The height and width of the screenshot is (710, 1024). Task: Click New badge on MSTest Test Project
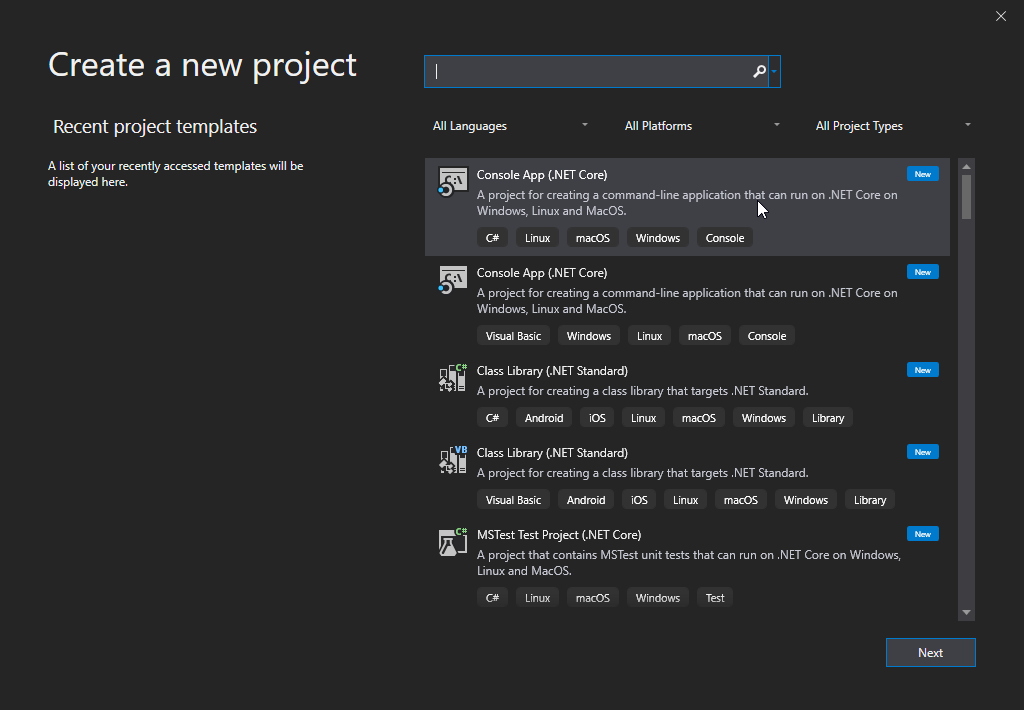tap(922, 534)
